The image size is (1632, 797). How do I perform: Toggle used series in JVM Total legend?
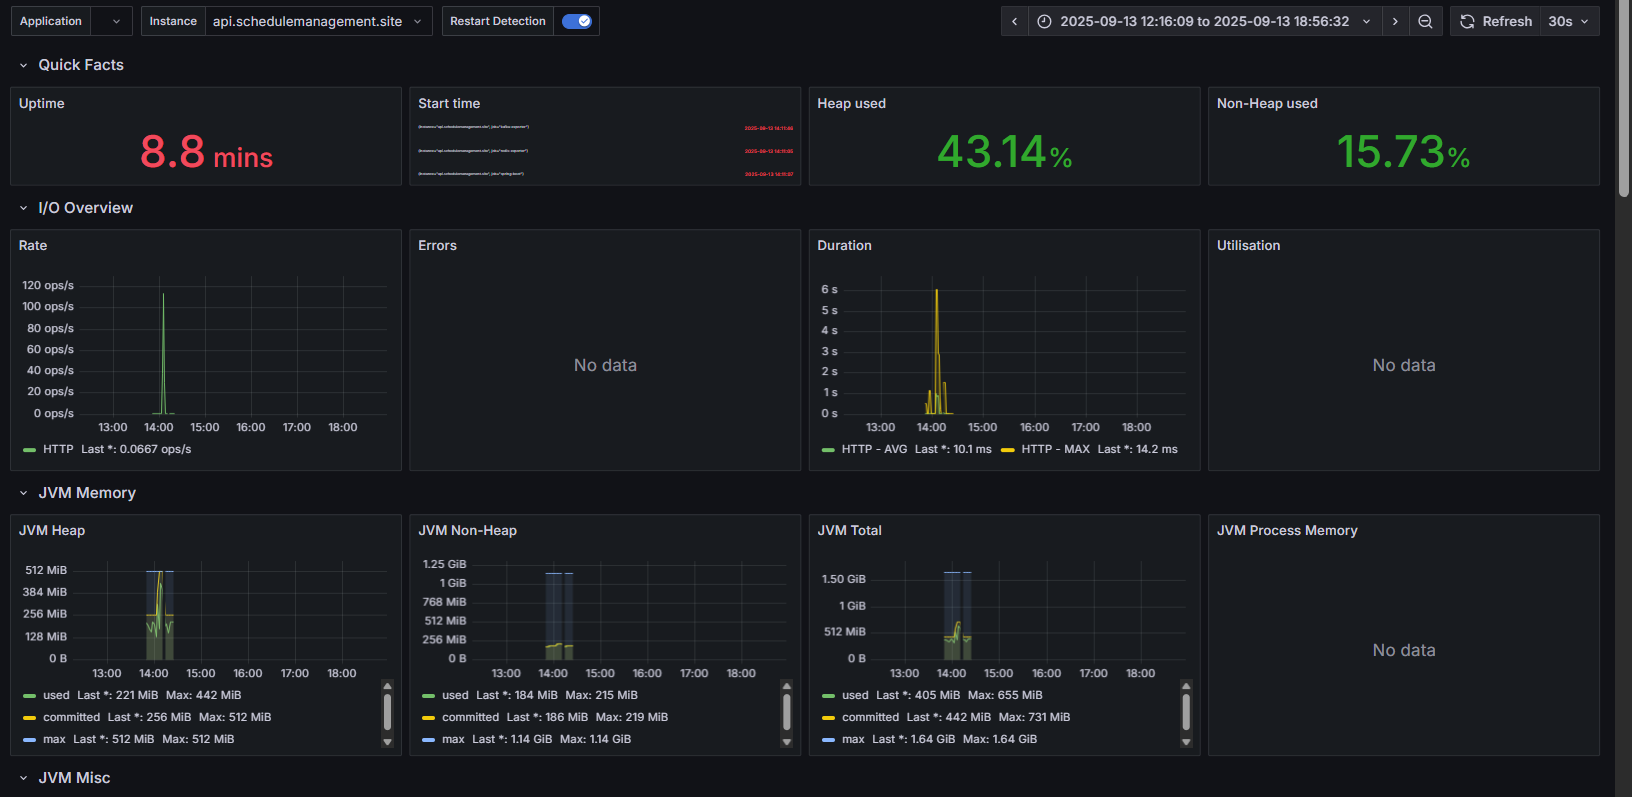coord(855,695)
